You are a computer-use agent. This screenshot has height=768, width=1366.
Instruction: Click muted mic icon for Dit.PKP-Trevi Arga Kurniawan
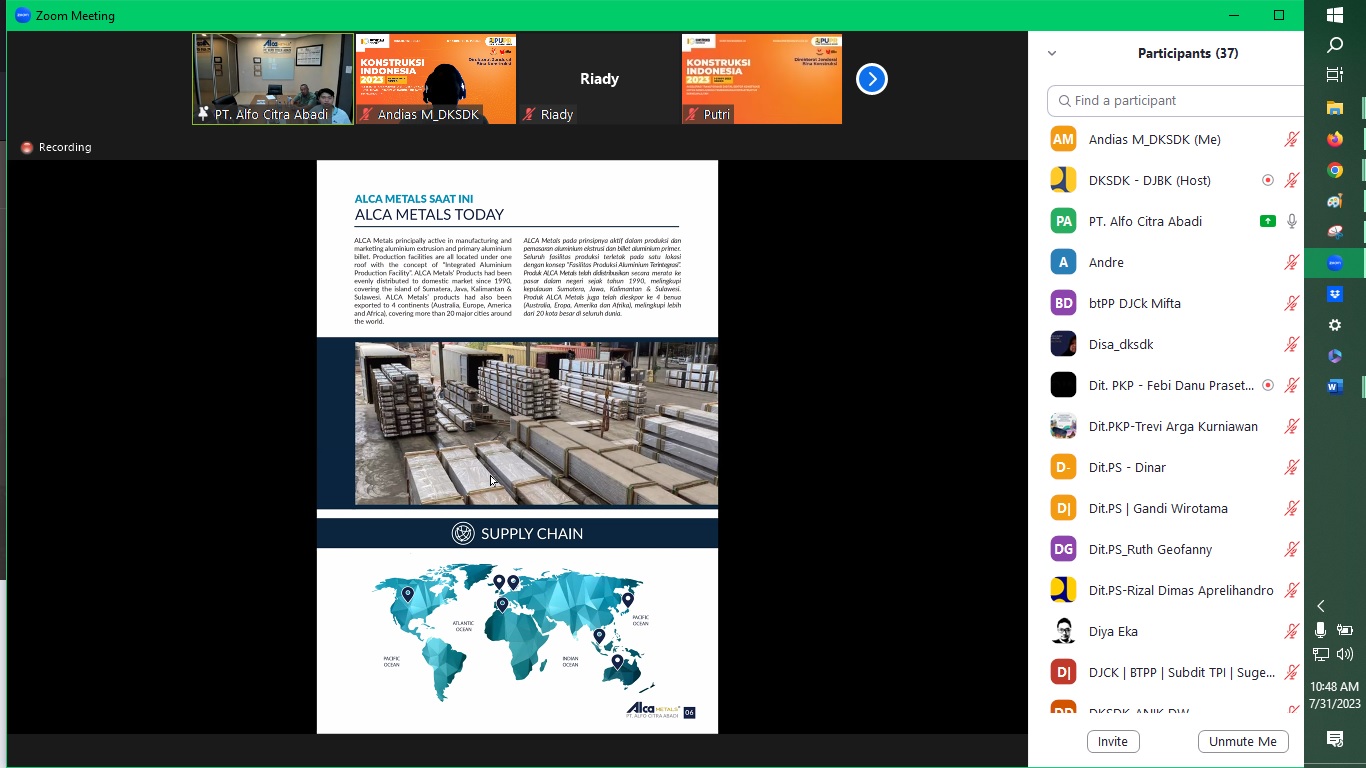pyautogui.click(x=1292, y=426)
